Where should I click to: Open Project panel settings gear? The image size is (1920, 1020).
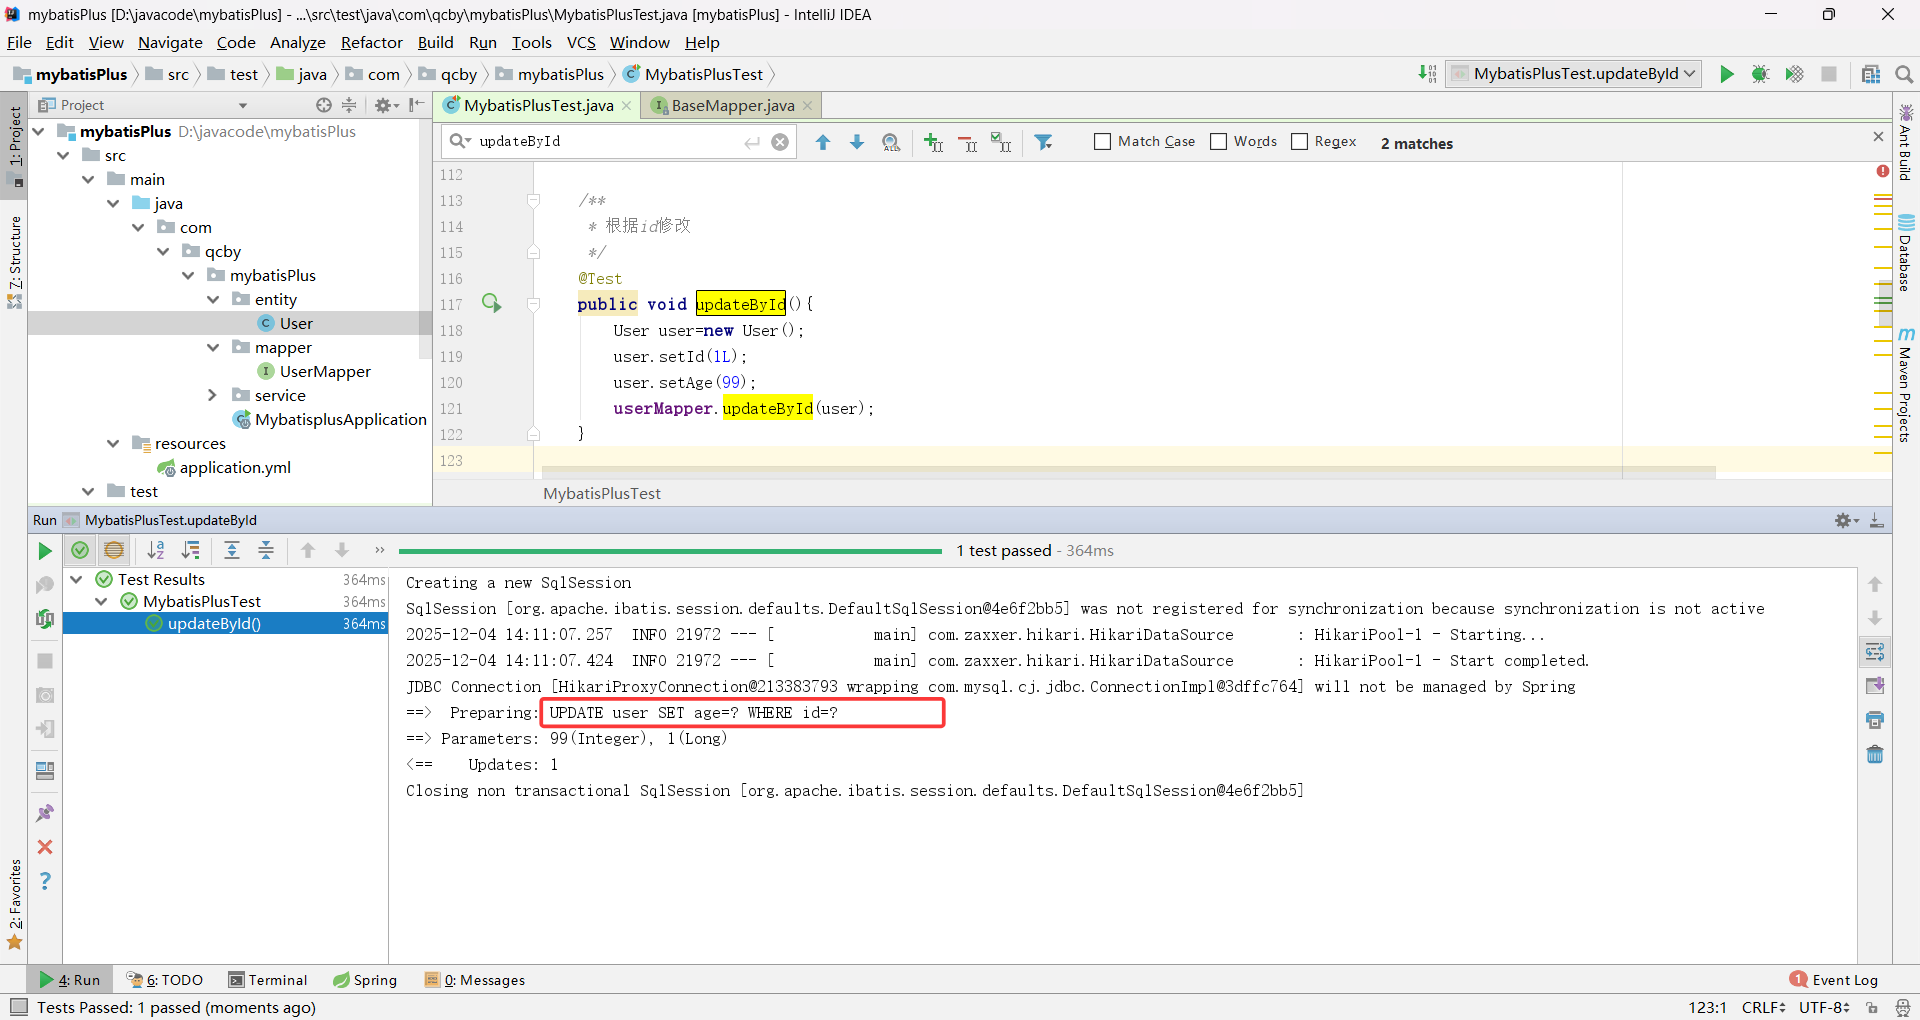coord(386,105)
